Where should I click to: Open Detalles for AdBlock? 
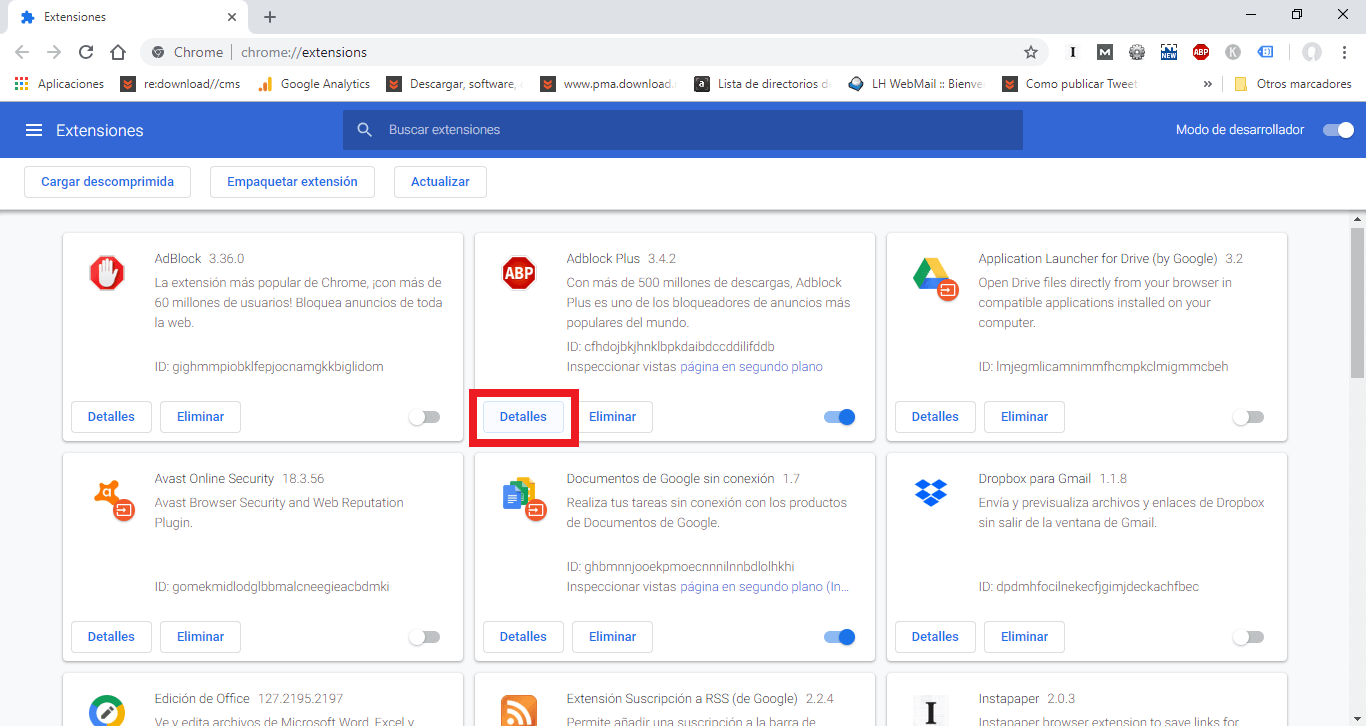tap(111, 417)
